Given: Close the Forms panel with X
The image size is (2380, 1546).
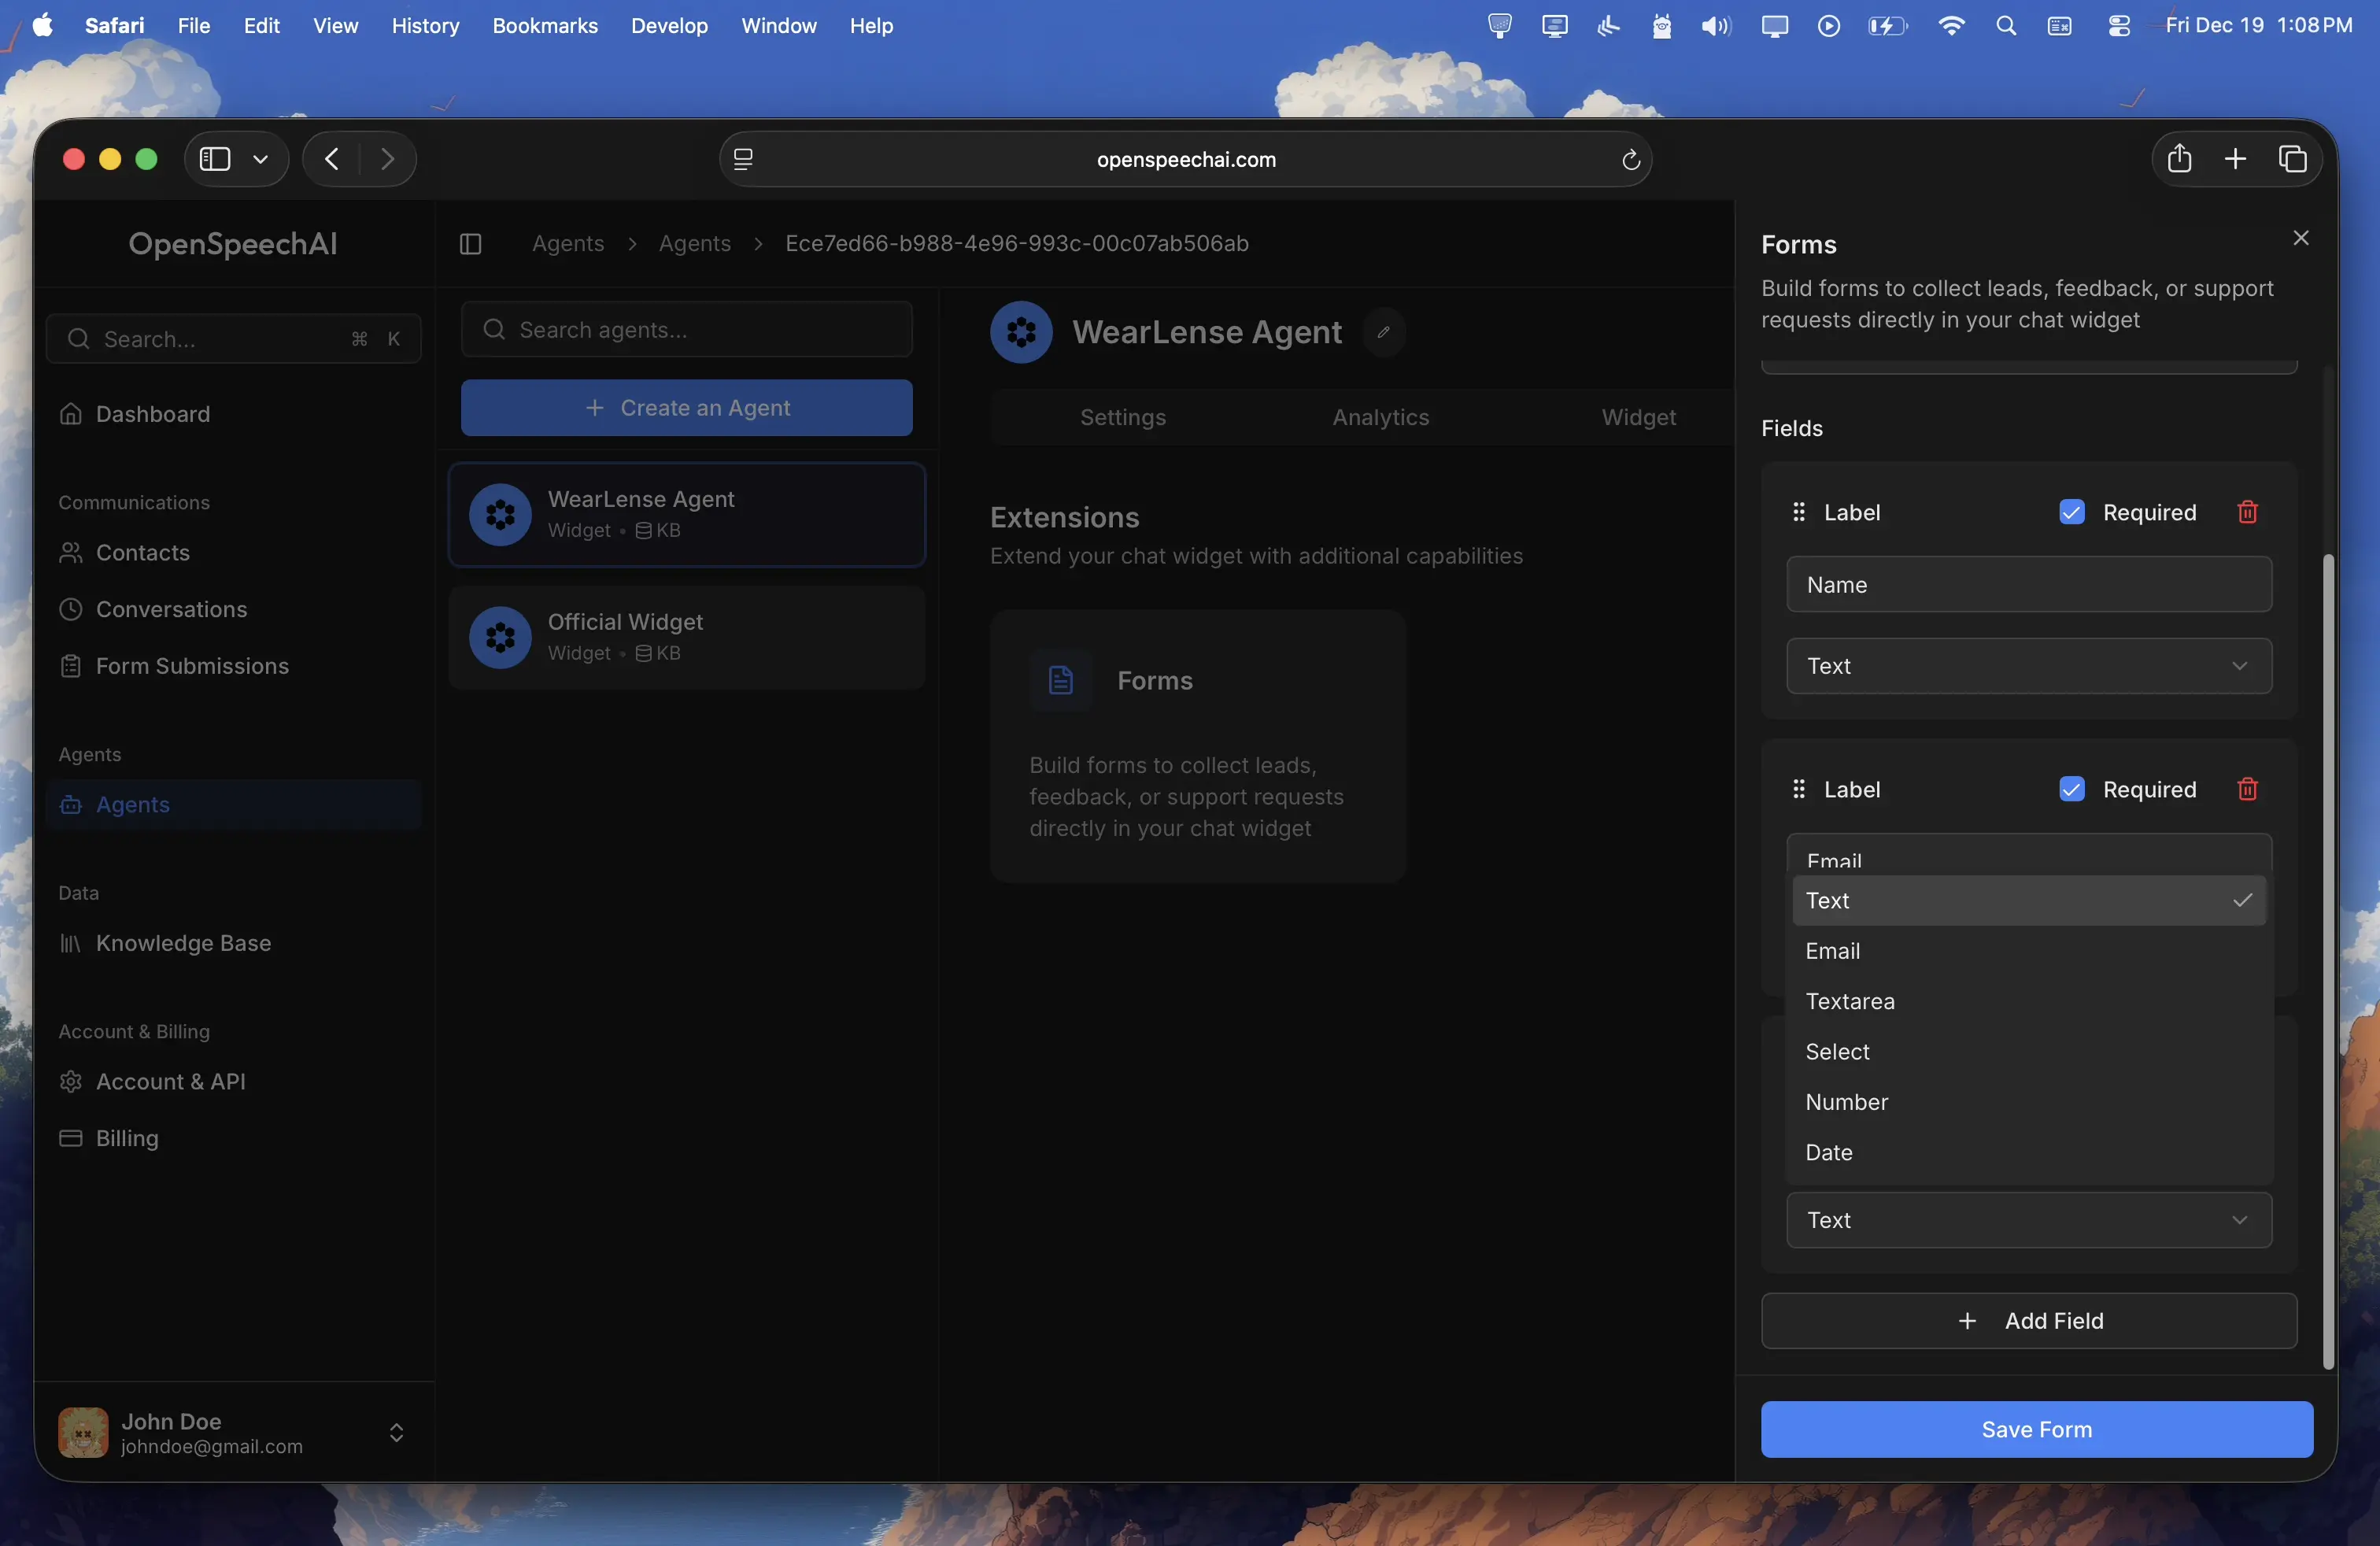Looking at the screenshot, I should (2301, 238).
